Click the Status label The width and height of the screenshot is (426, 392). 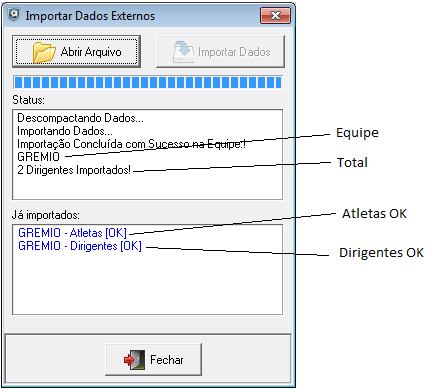pos(28,100)
